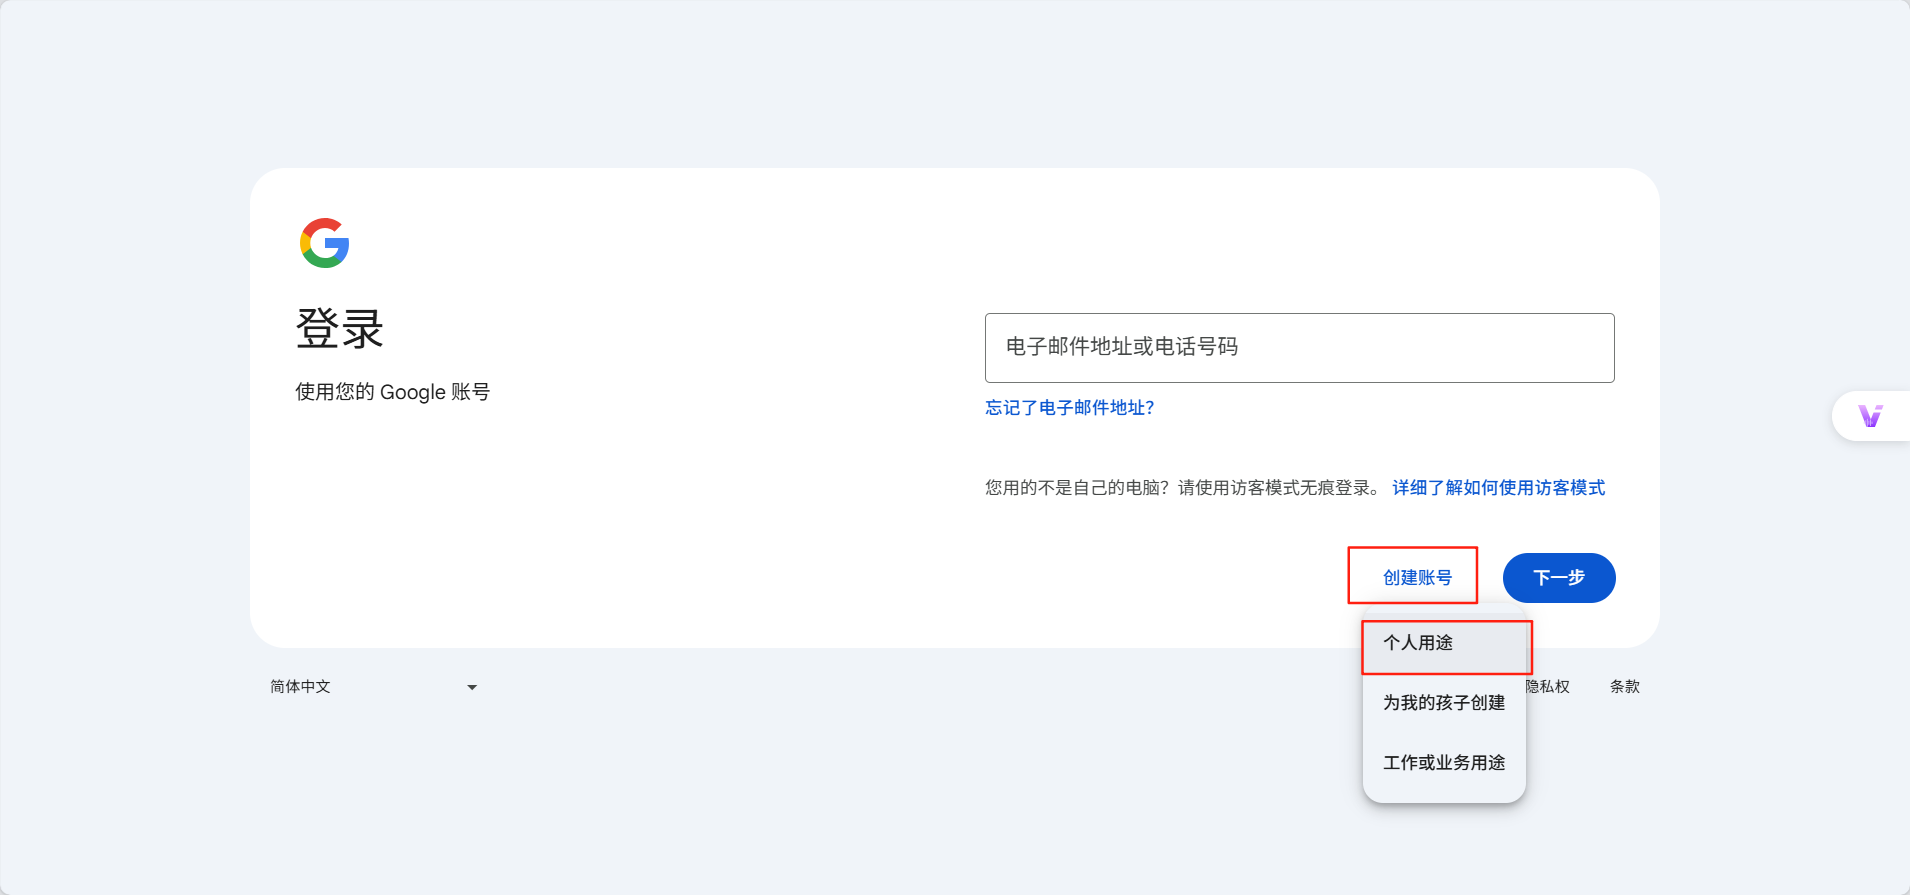Expand the 简体中文 language dropdown

tap(374, 687)
